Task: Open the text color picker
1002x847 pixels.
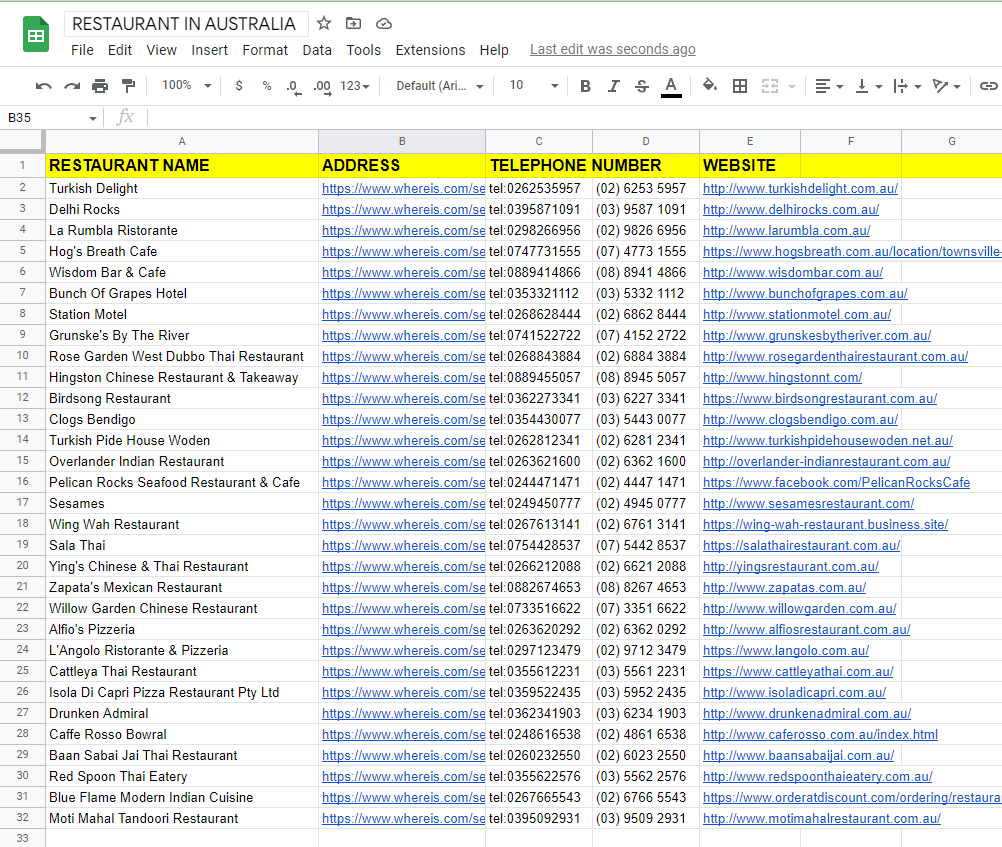Action: click(x=670, y=86)
